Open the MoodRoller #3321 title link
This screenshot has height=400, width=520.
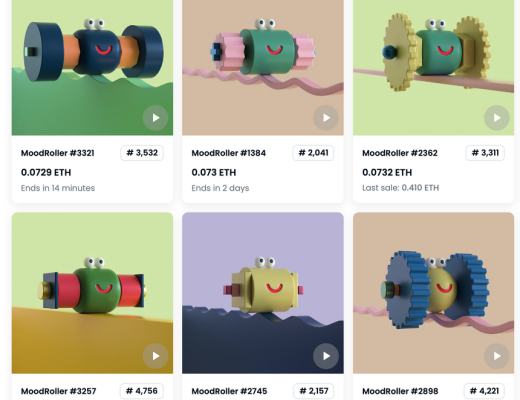coord(58,153)
